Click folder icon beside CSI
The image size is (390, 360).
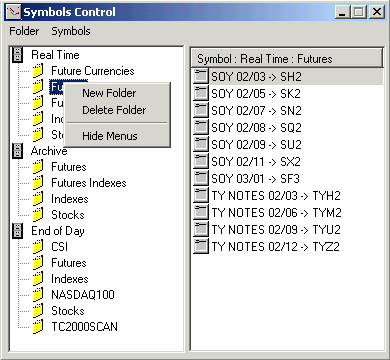coord(38,247)
